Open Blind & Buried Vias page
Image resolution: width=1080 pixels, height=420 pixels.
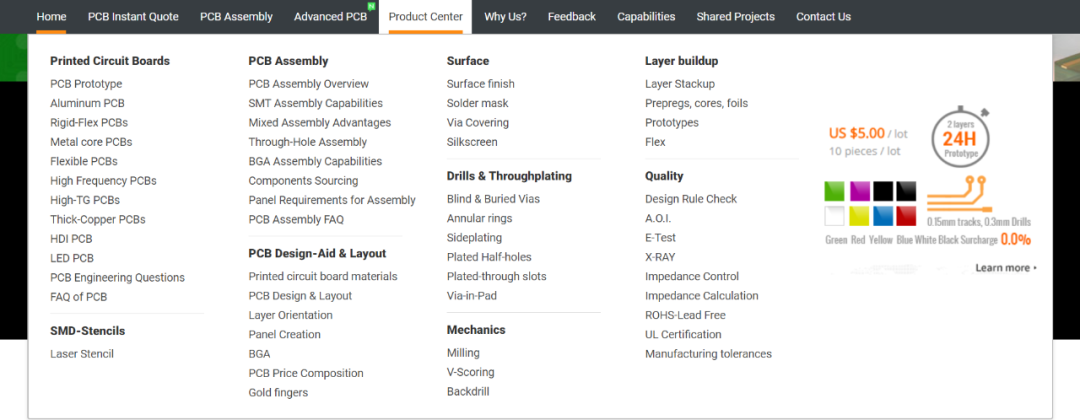tap(493, 199)
